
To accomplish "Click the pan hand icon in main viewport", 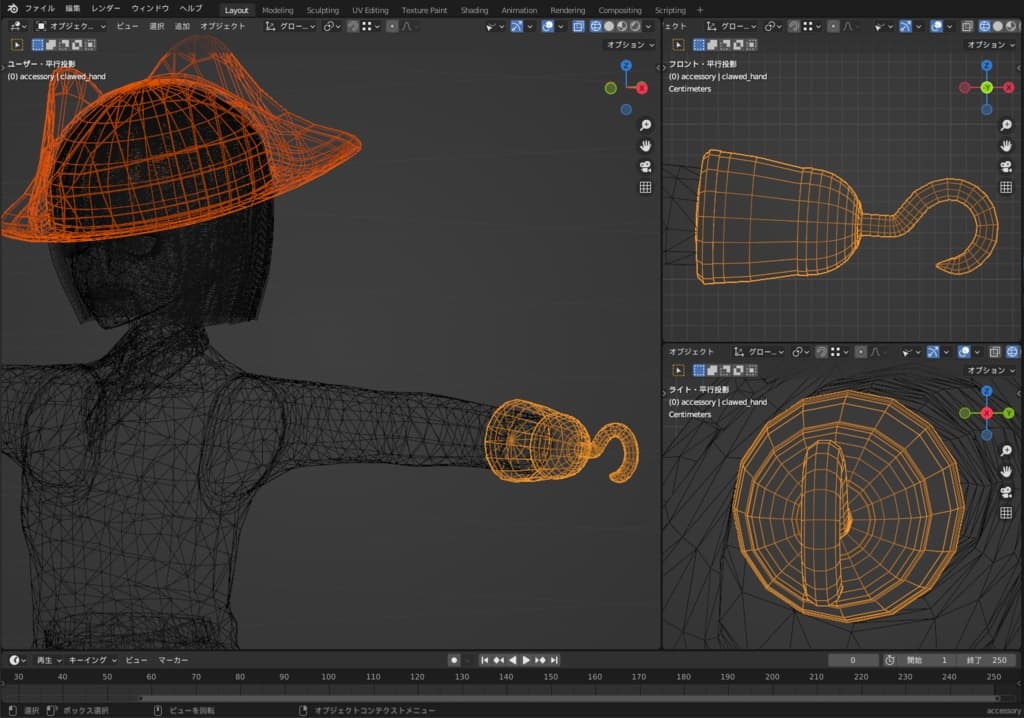I will 645,146.
